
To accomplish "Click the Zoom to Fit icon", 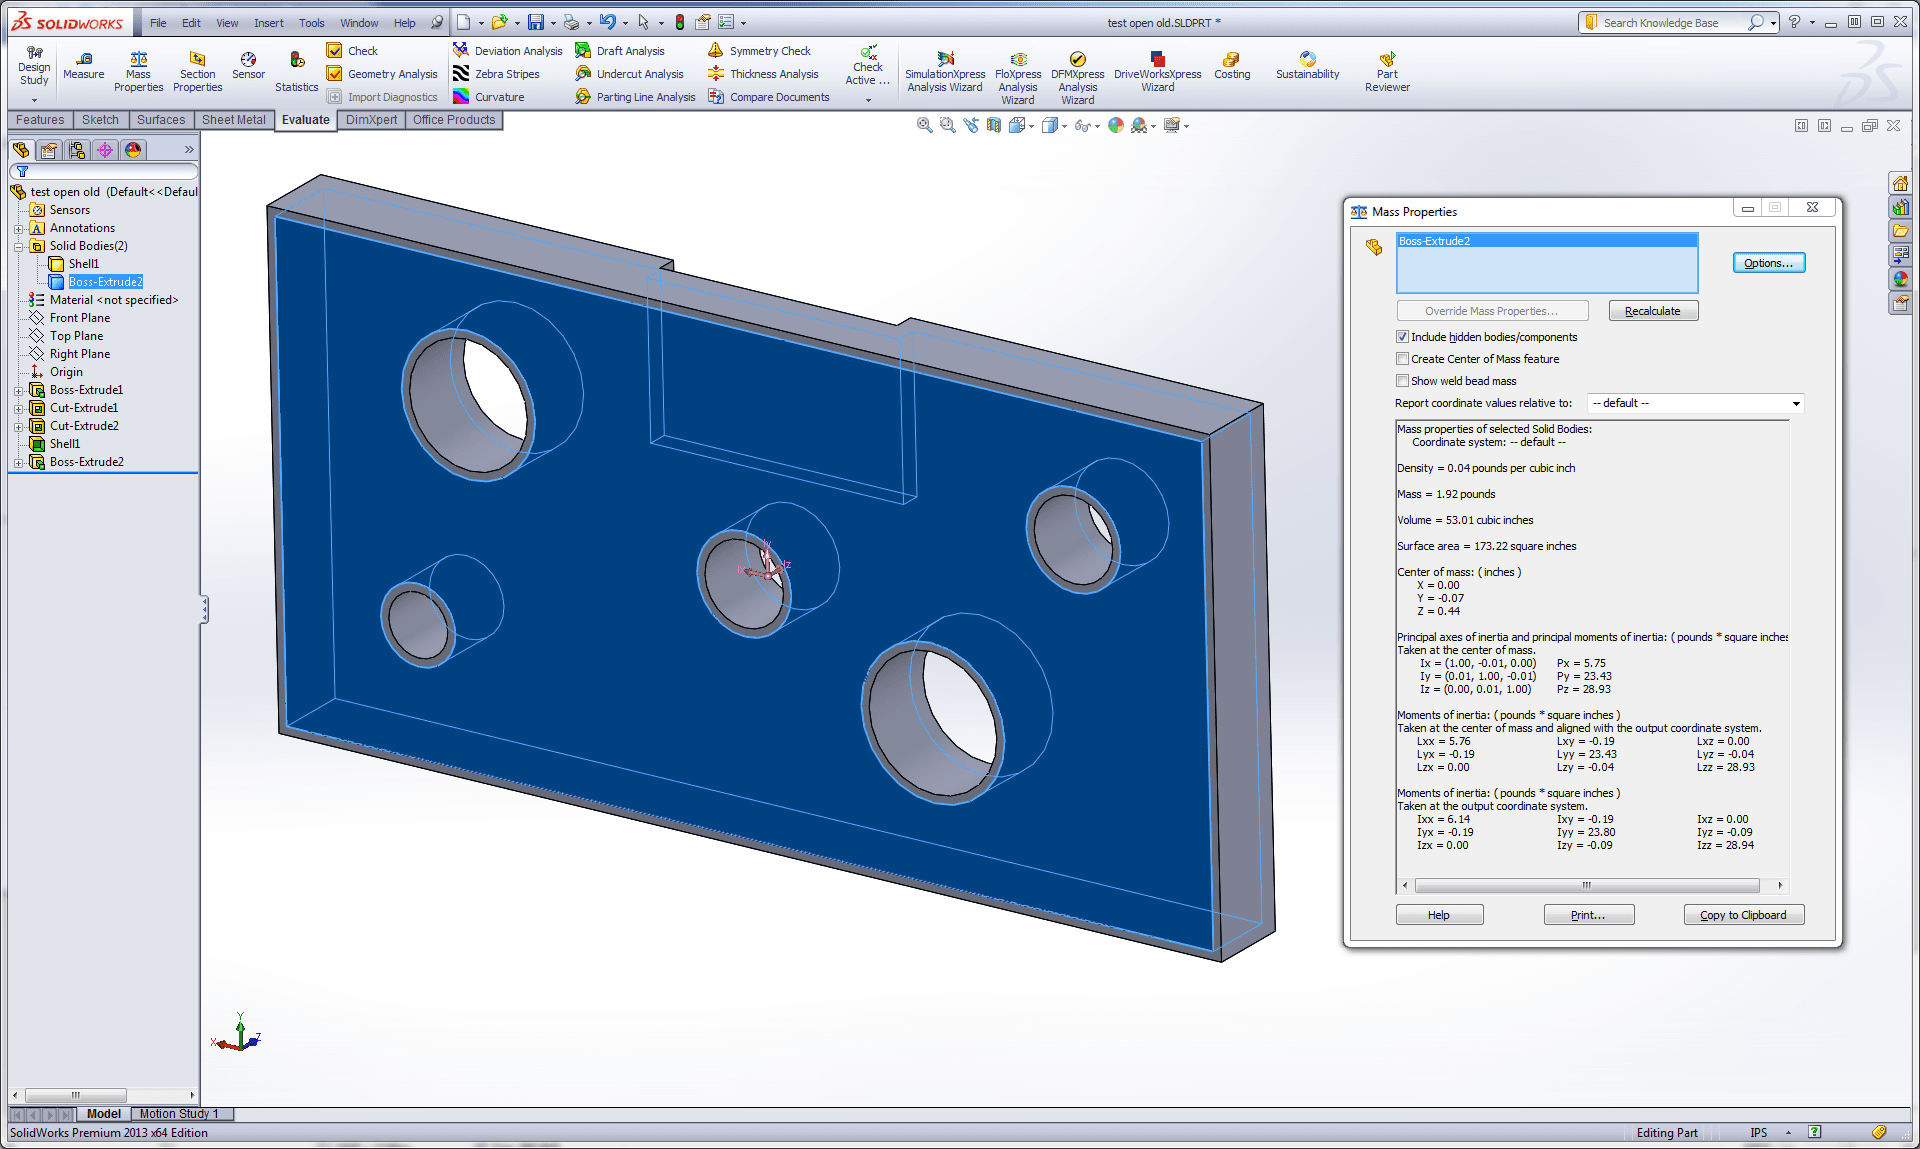I will (x=924, y=126).
